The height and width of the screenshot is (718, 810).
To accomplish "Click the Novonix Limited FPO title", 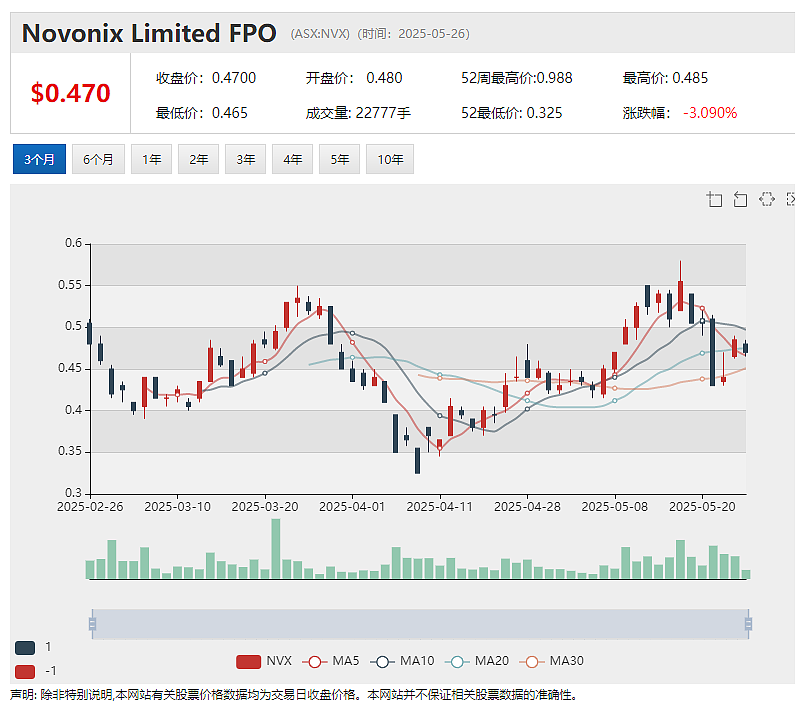I will (149, 34).
